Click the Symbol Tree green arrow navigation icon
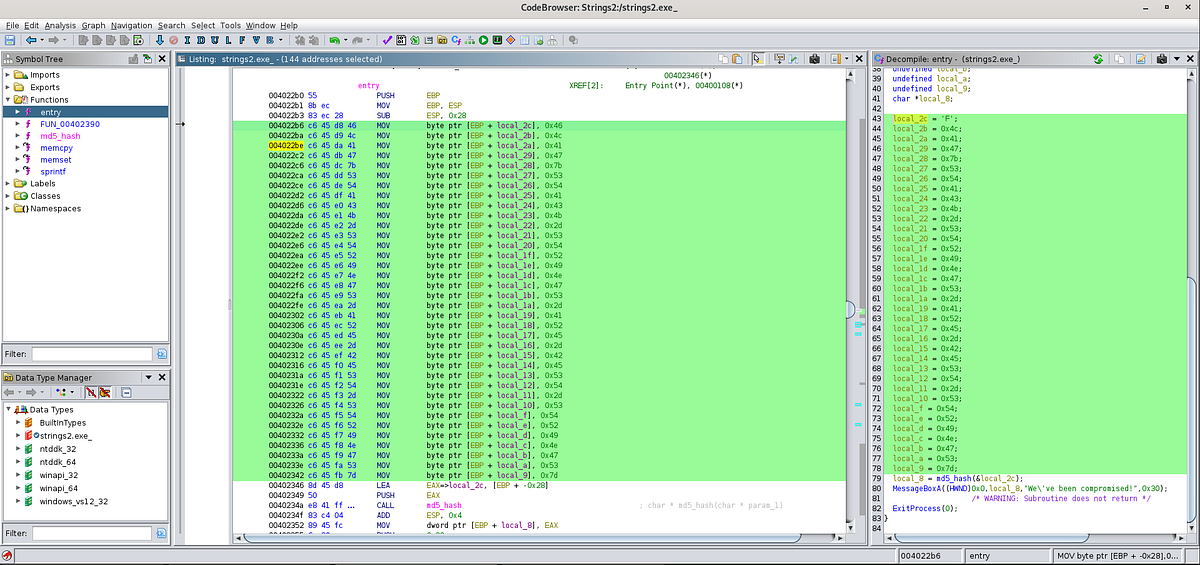Viewport: 1200px width, 565px height. (147, 59)
